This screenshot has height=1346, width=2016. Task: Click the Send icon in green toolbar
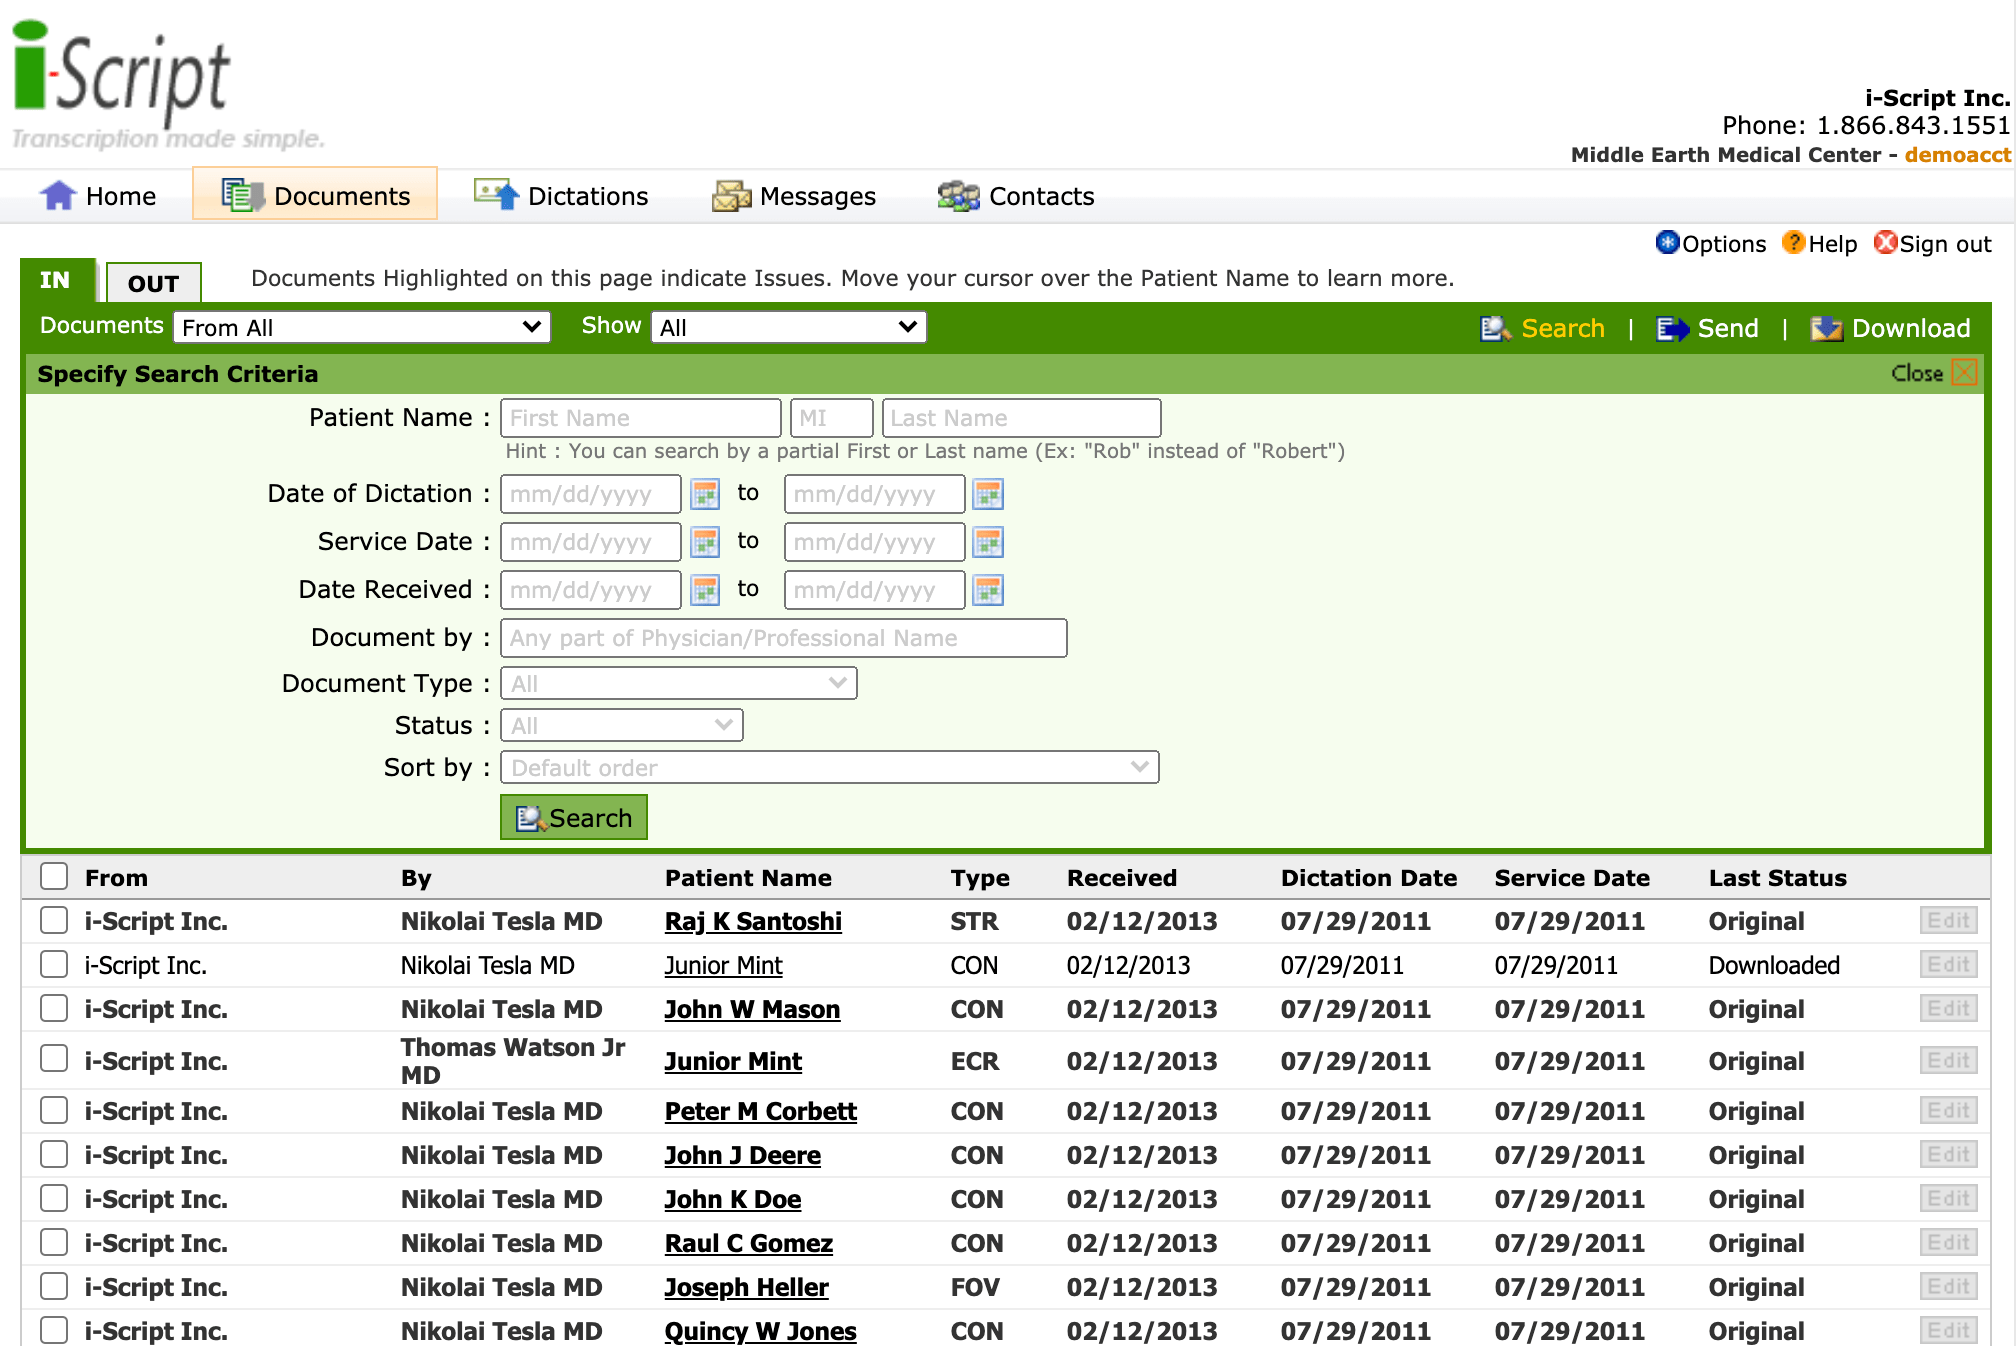(x=1670, y=329)
